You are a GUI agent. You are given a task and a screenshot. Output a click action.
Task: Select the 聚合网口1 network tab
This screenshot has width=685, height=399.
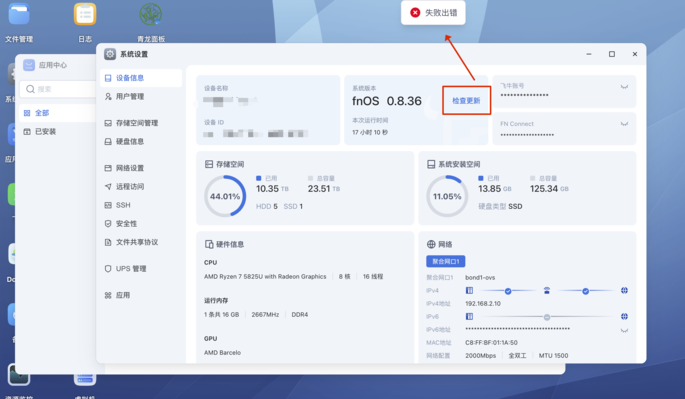pyautogui.click(x=446, y=261)
